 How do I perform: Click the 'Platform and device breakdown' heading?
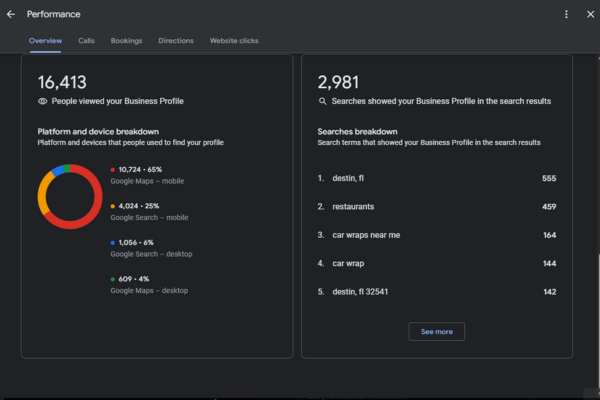pyautogui.click(x=98, y=132)
